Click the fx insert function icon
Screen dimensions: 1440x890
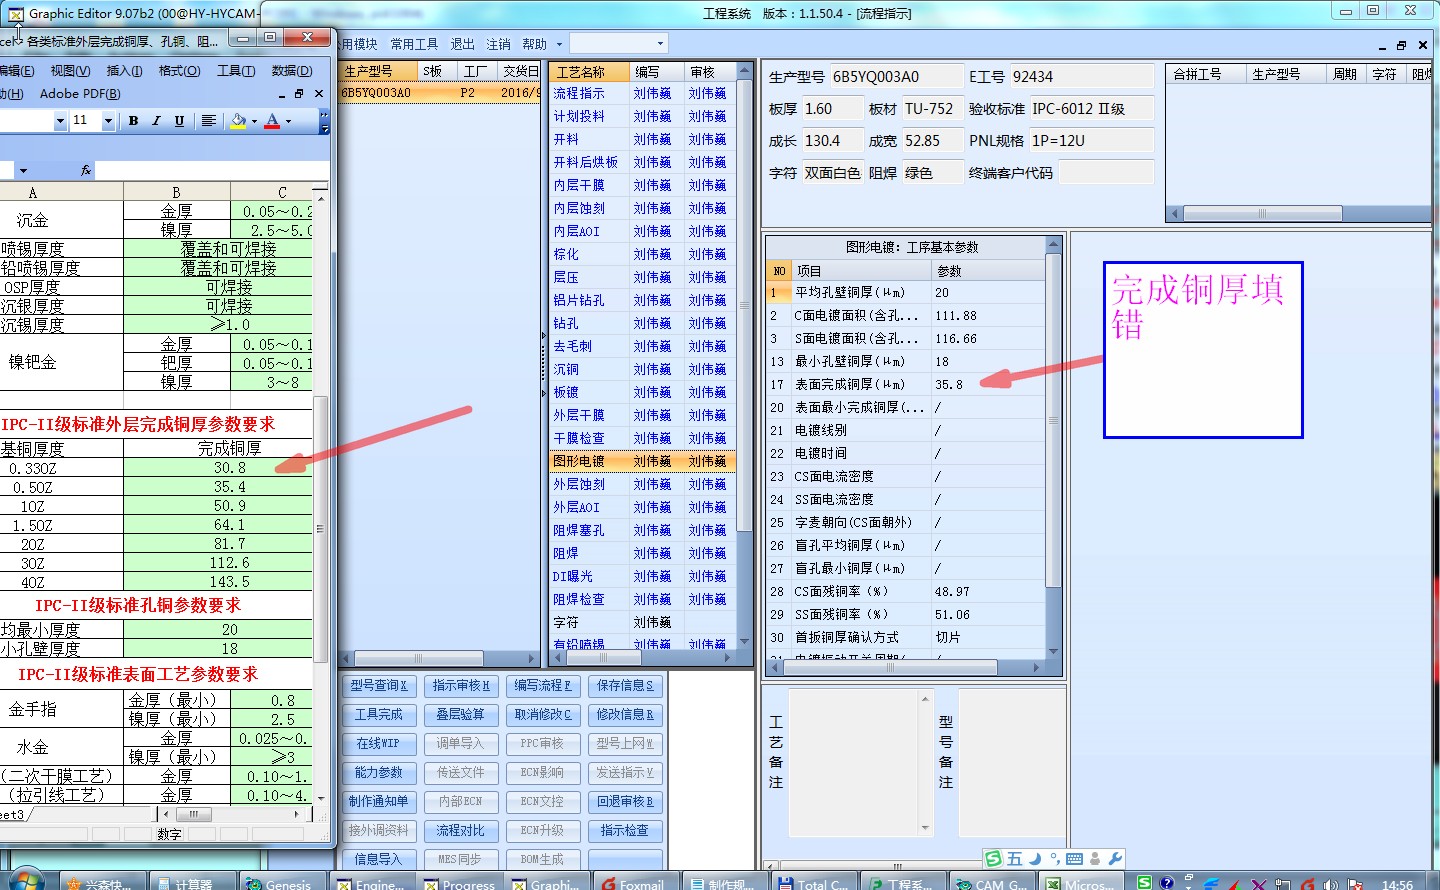click(x=86, y=170)
